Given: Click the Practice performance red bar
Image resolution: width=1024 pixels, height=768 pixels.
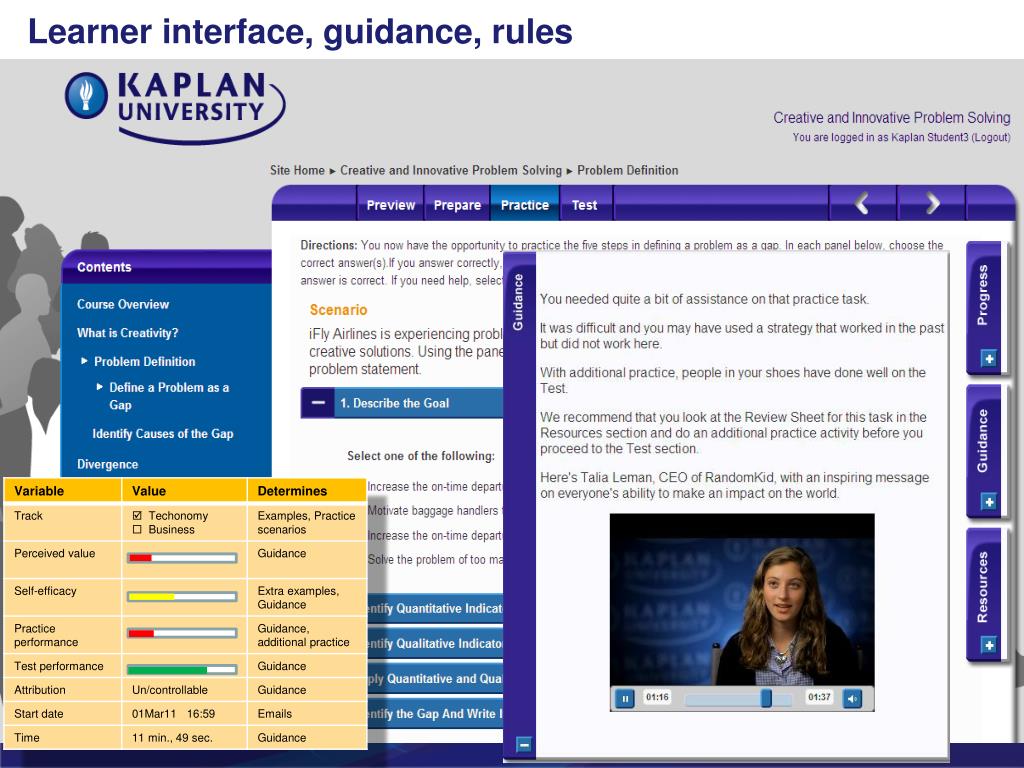Looking at the screenshot, I should [182, 633].
